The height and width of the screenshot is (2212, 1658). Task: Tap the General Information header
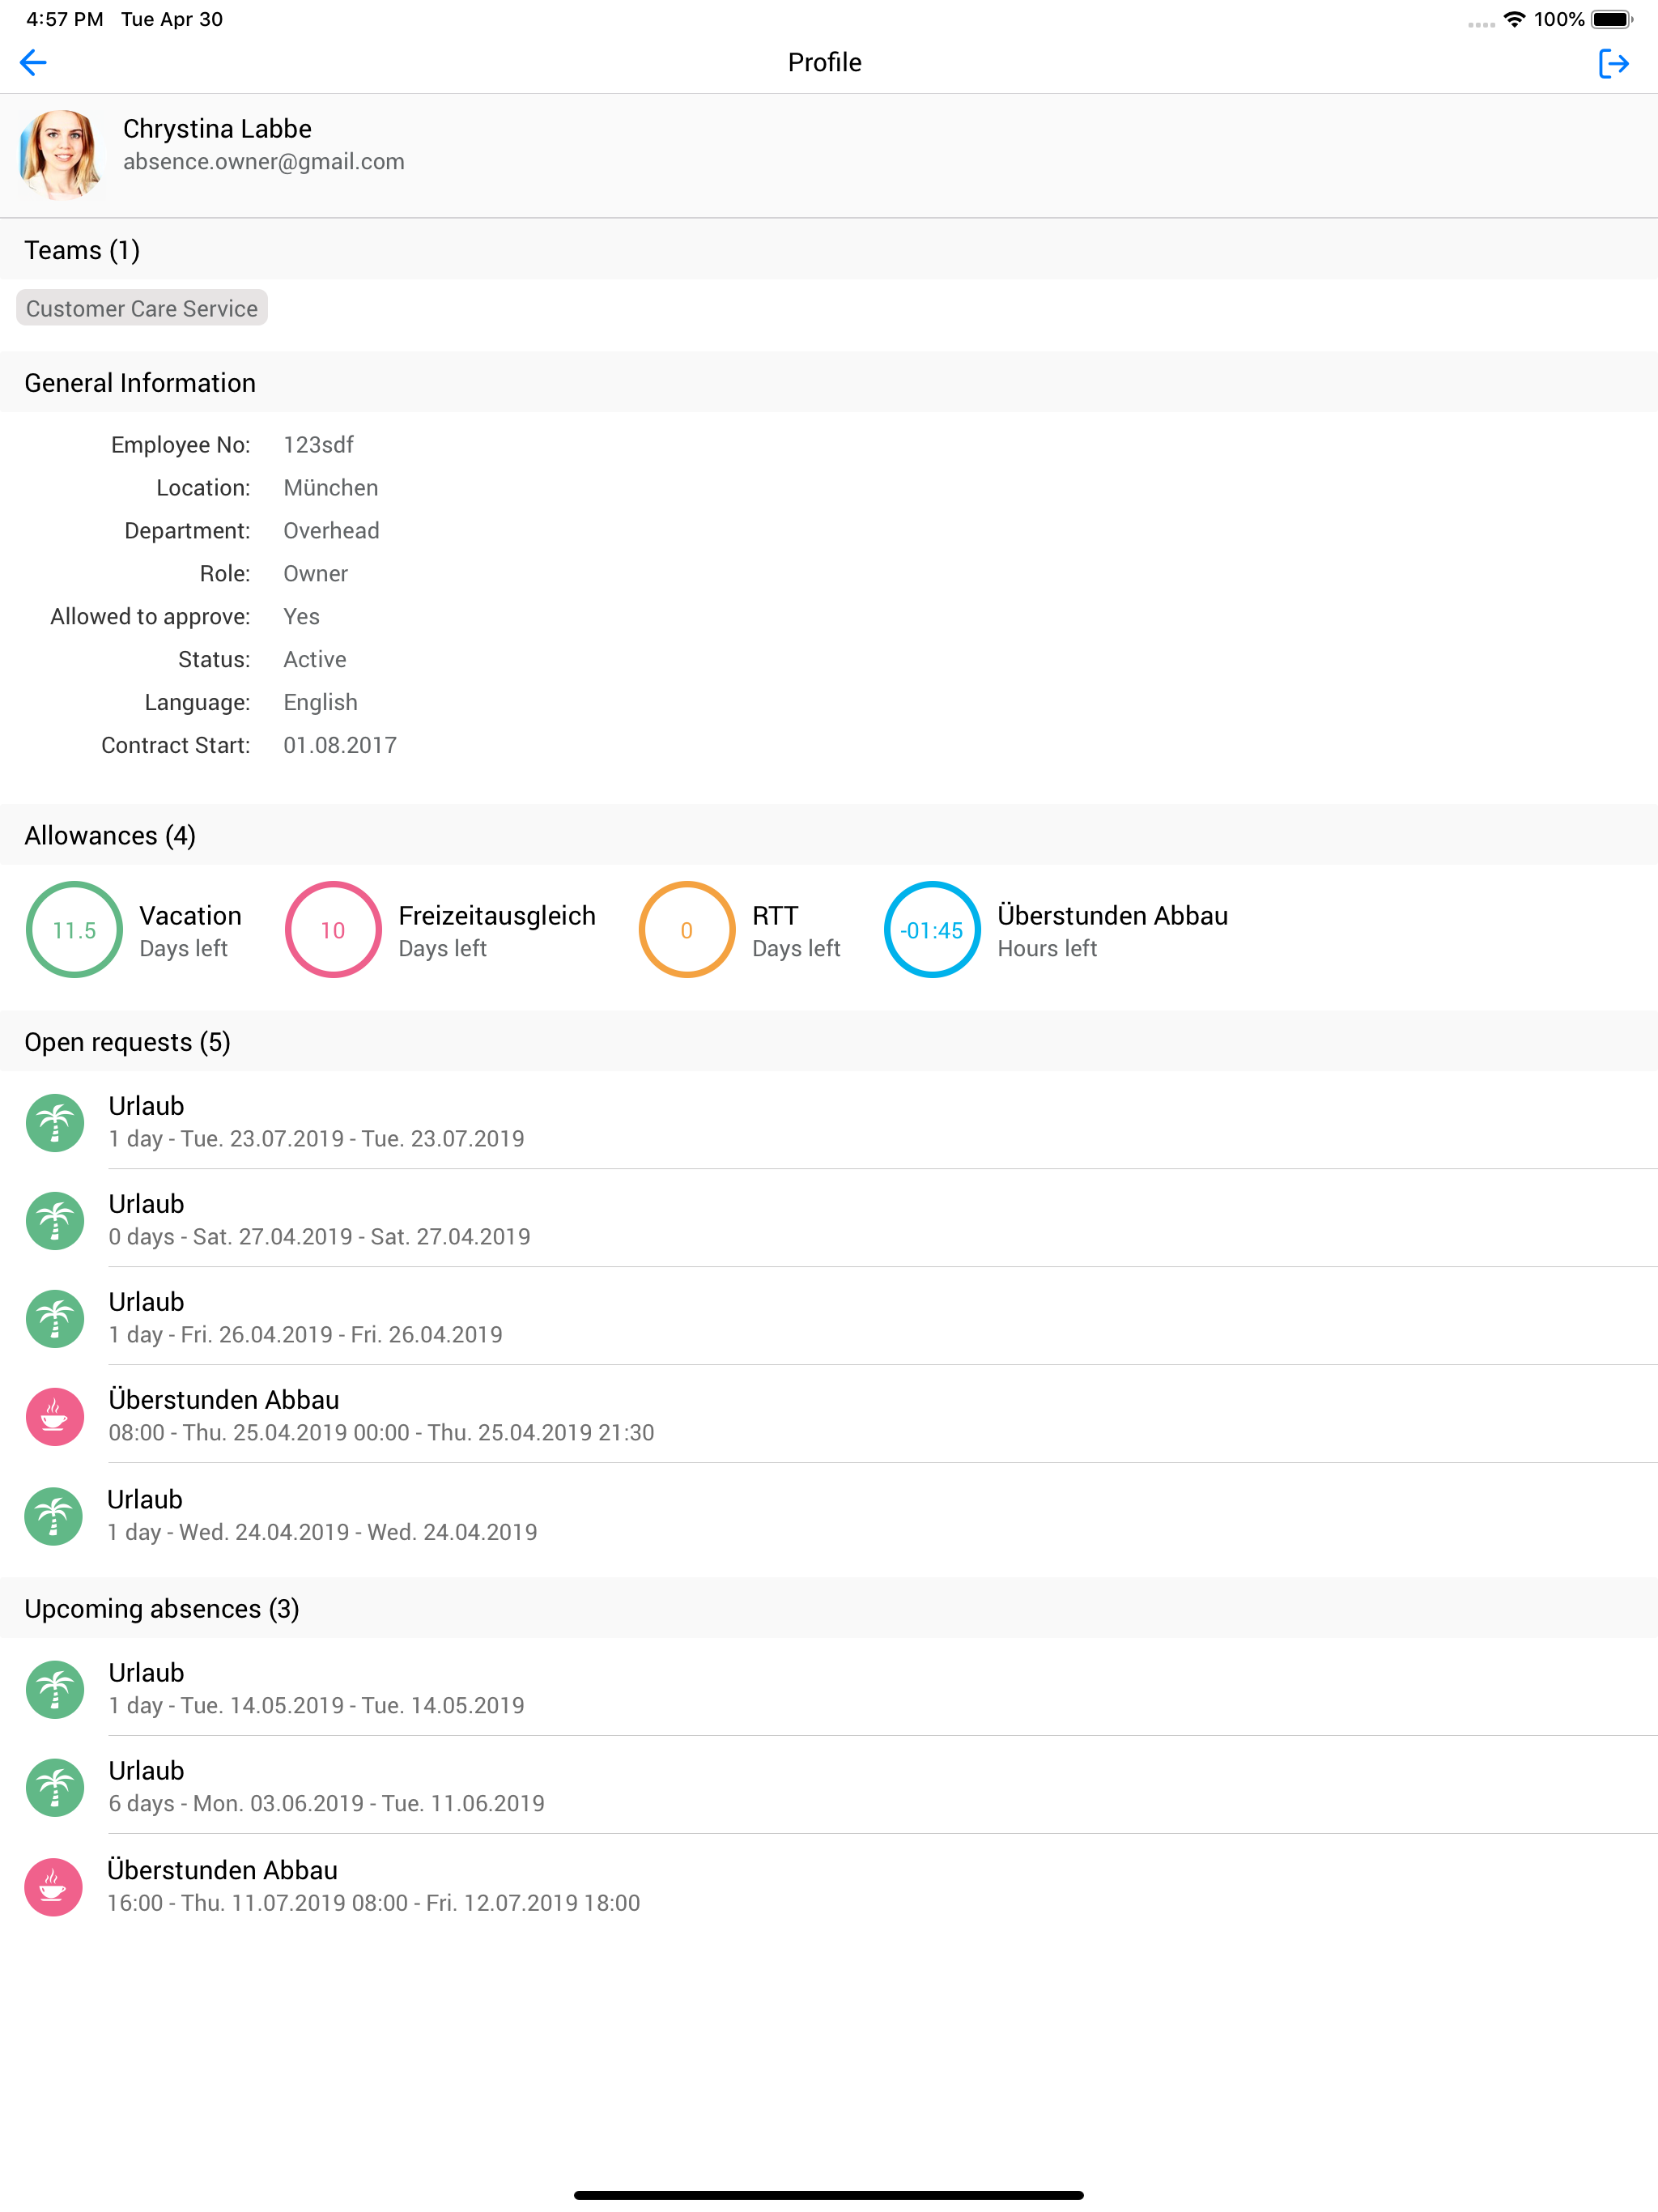[x=829, y=382]
